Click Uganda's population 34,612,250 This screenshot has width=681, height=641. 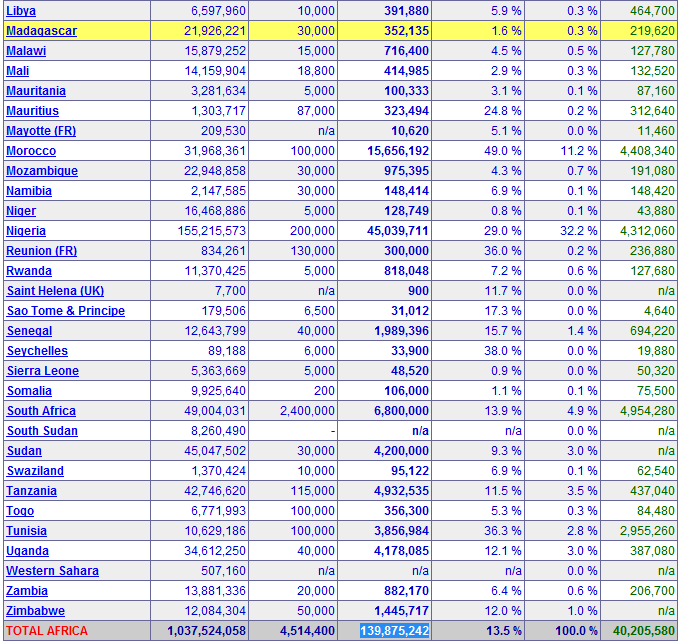pyautogui.click(x=215, y=550)
